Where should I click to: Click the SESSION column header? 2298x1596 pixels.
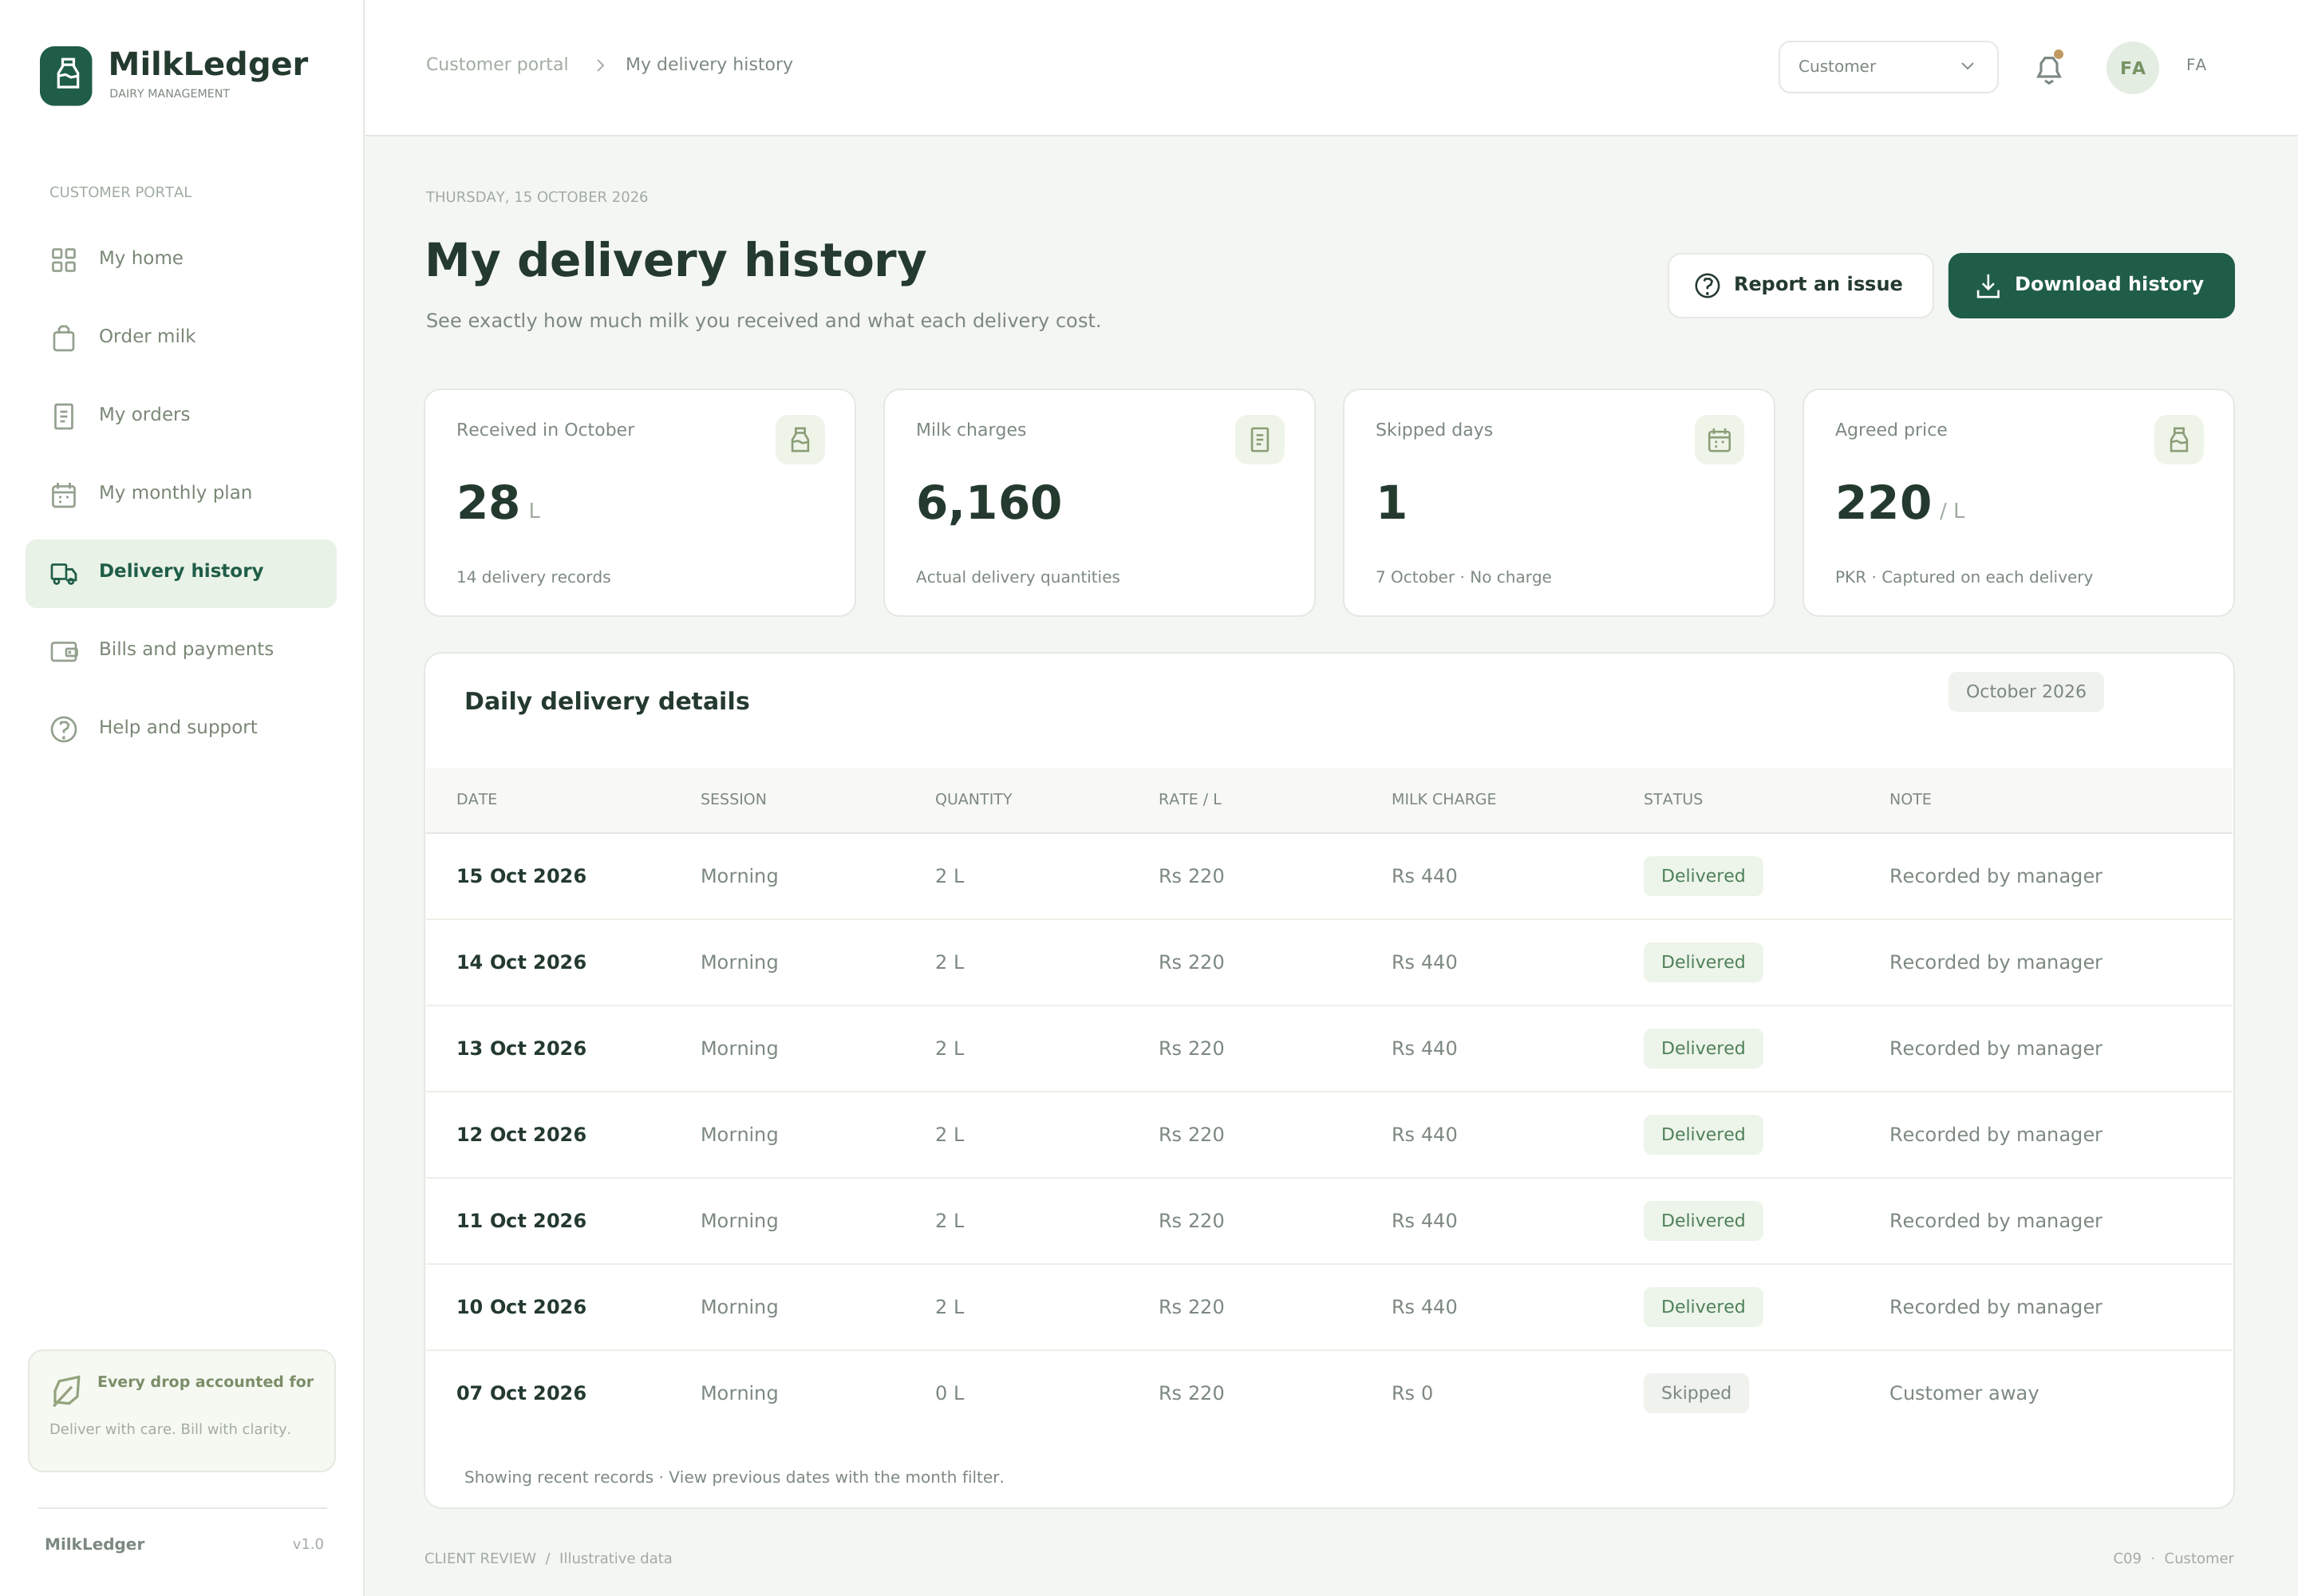[733, 799]
